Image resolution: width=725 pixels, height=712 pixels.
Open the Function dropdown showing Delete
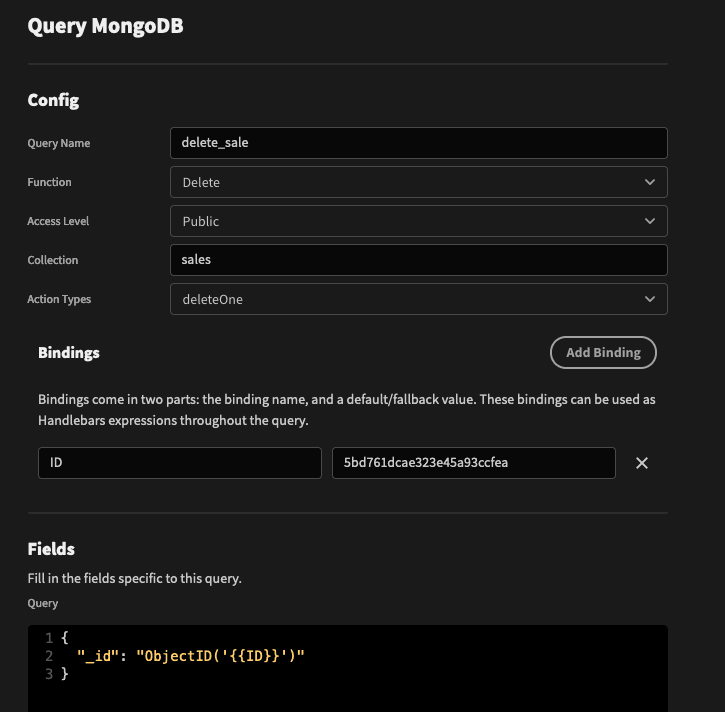[x=418, y=182]
